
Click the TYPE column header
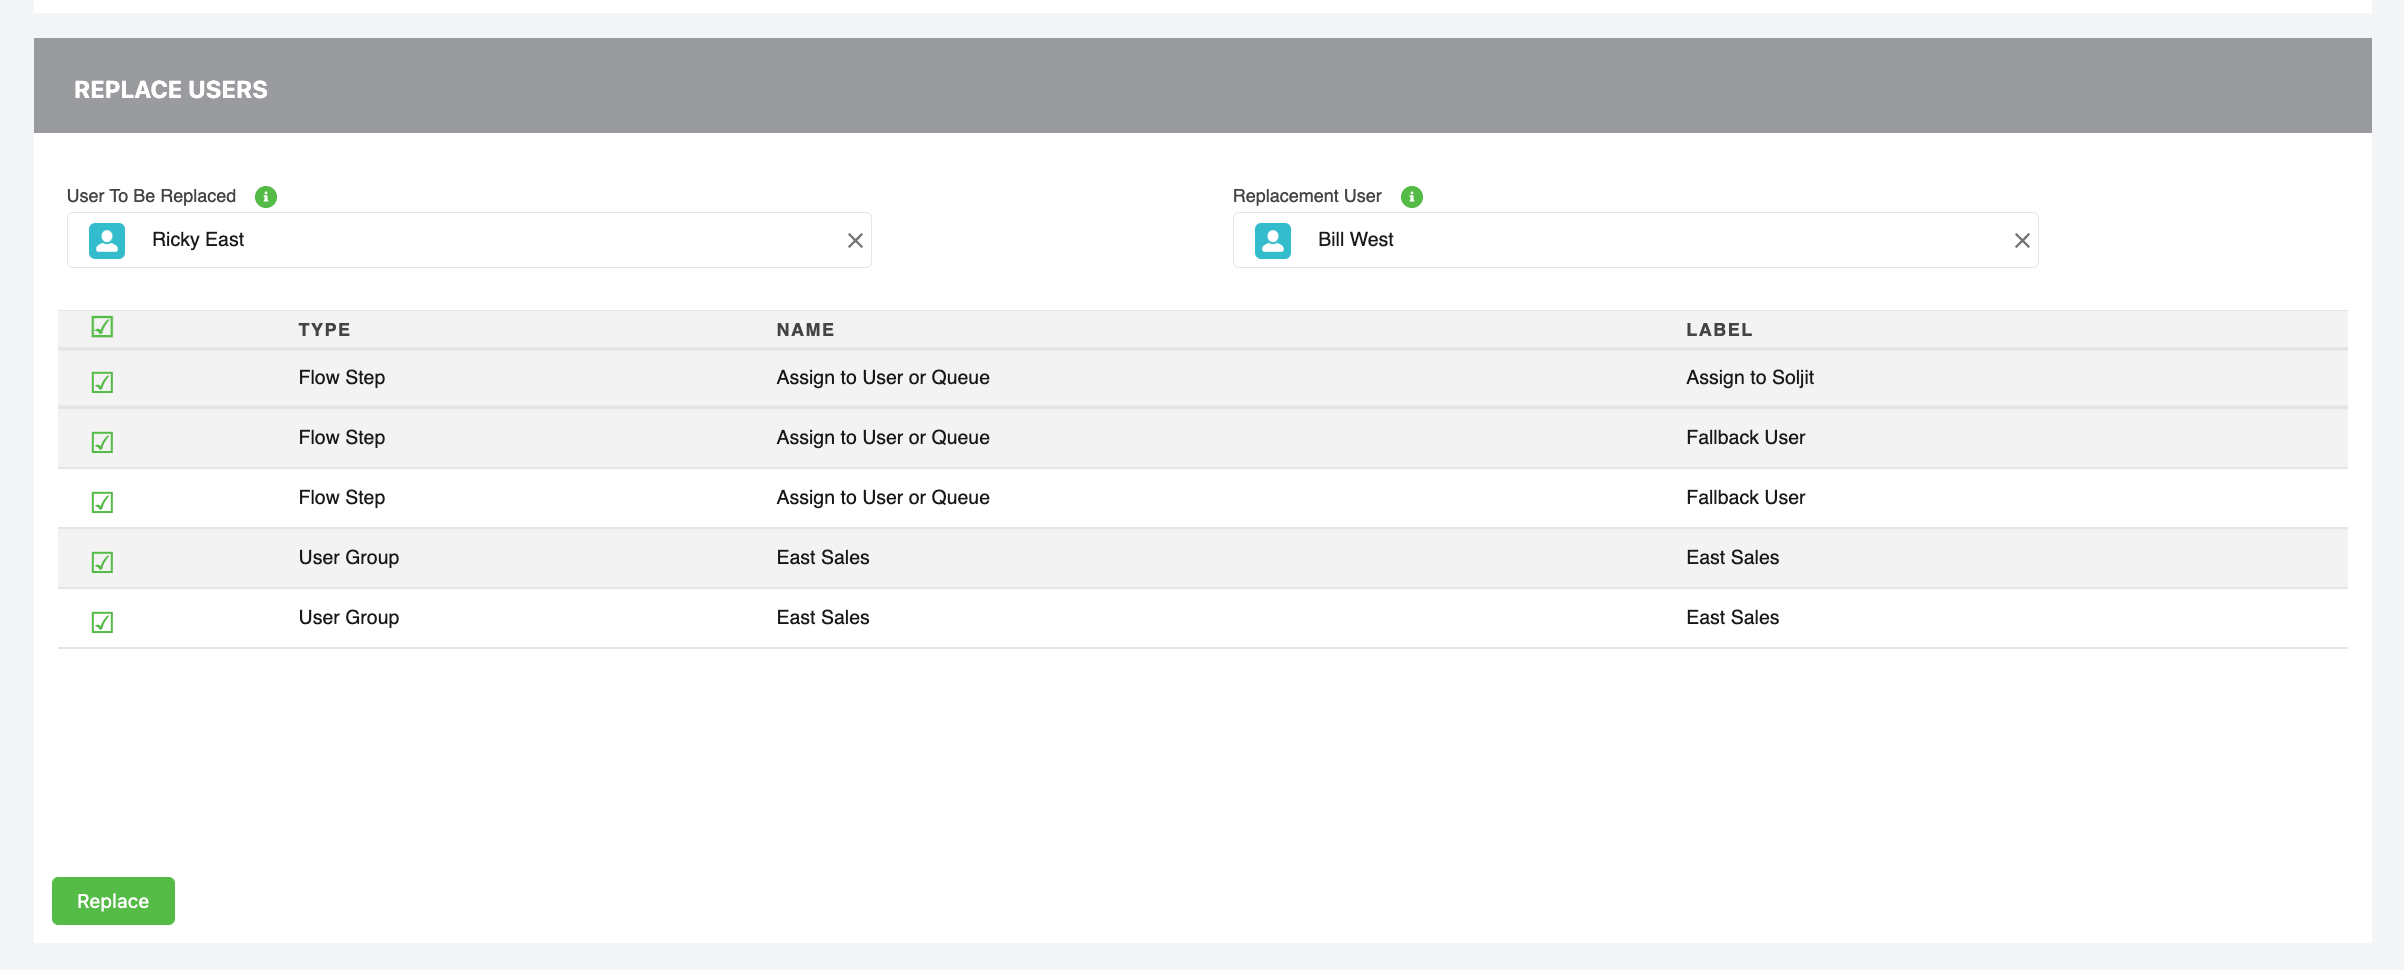[x=324, y=330]
